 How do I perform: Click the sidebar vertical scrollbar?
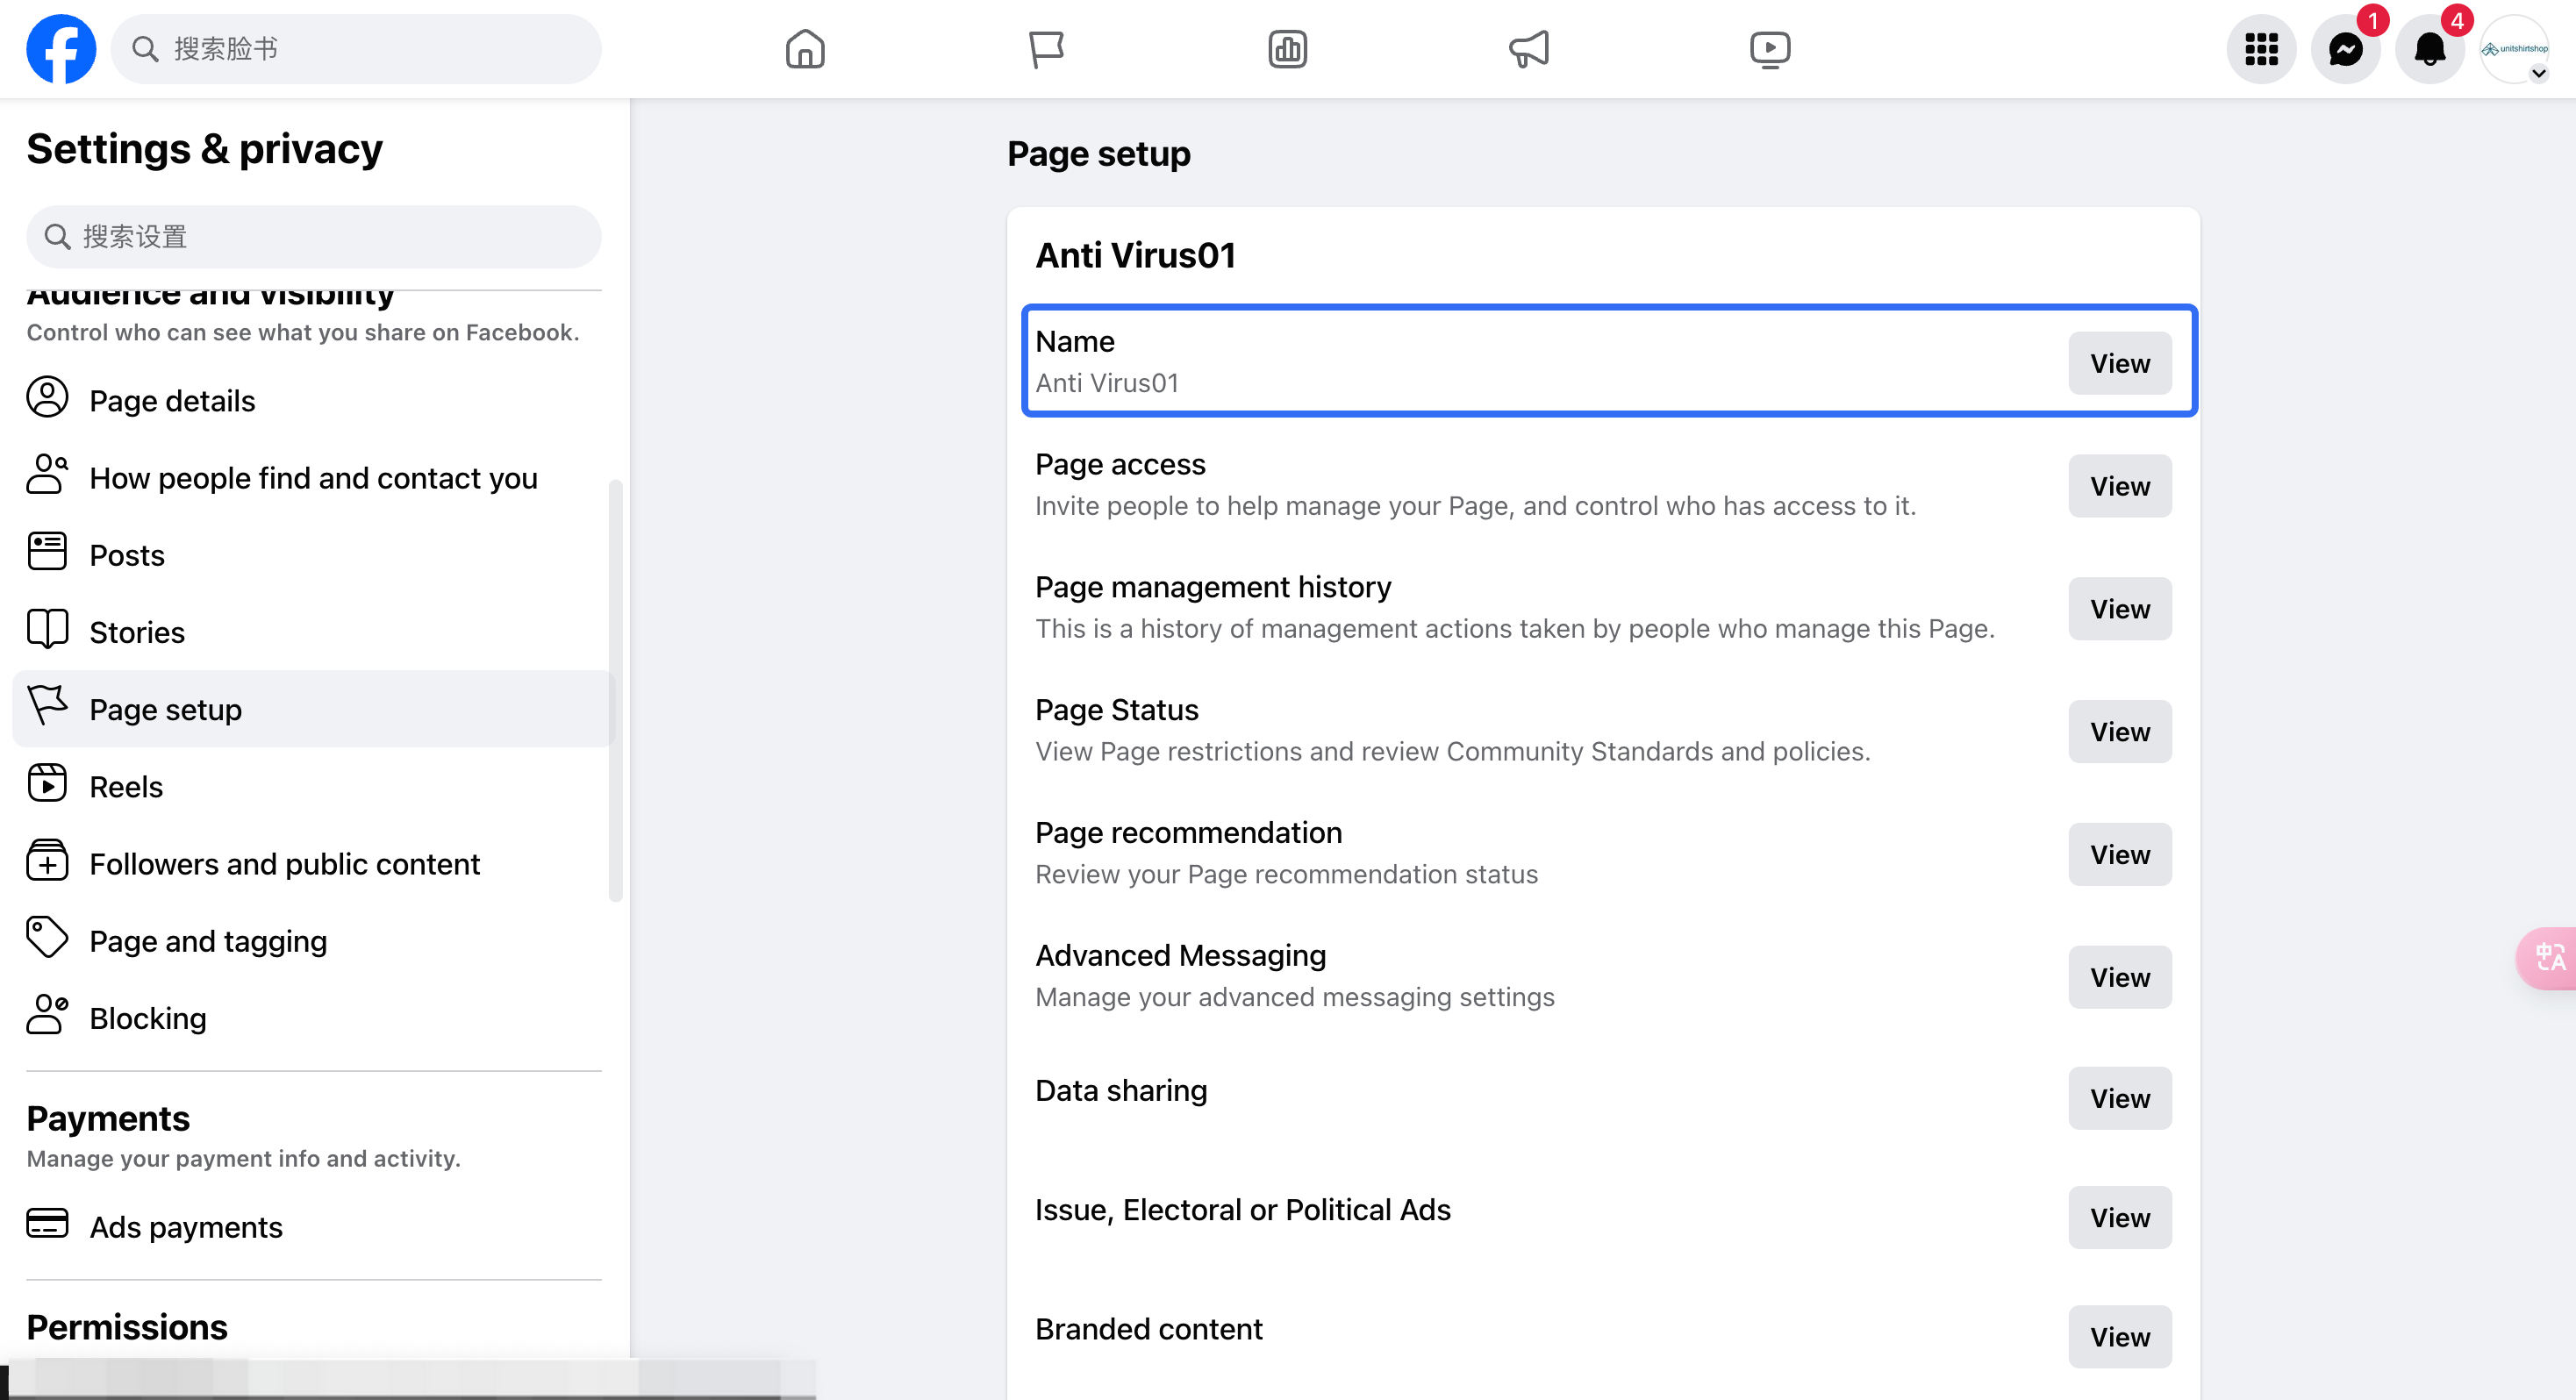616,690
